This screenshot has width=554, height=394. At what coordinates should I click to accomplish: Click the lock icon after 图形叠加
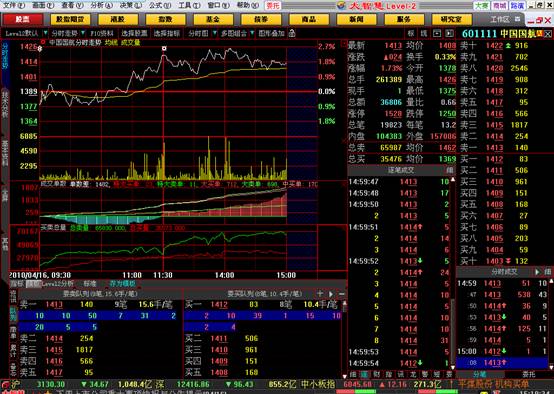[292, 33]
